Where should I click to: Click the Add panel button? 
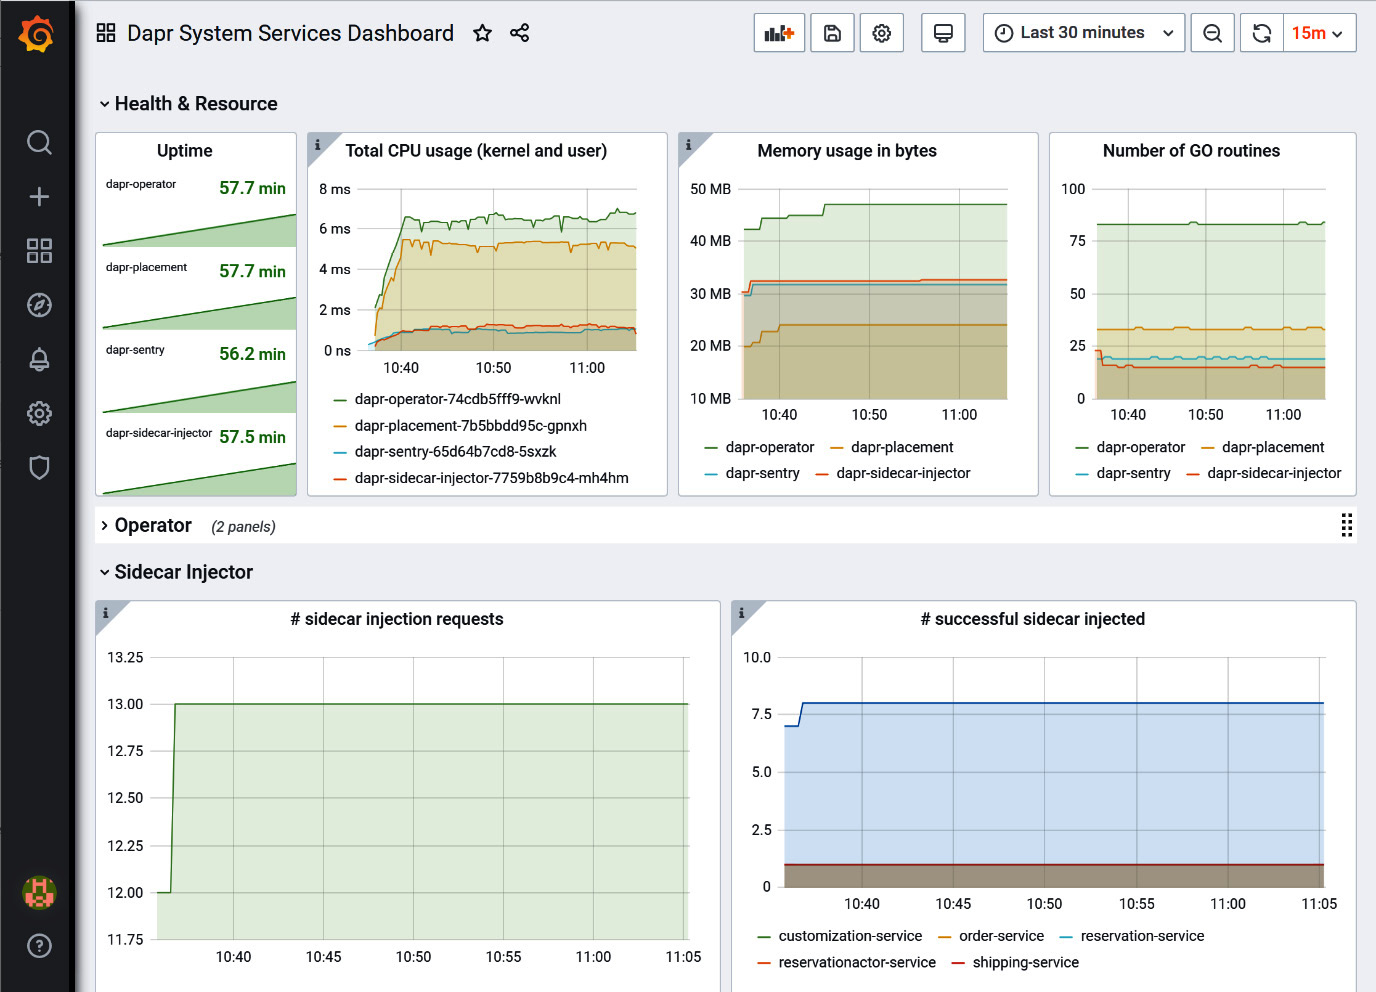pyautogui.click(x=779, y=33)
